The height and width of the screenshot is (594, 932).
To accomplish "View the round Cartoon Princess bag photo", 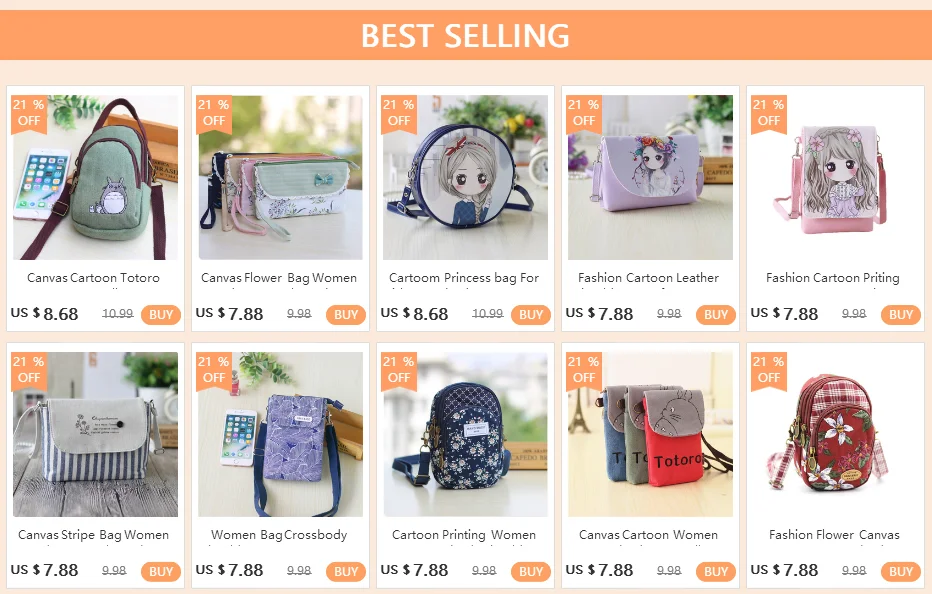I will 465,177.
